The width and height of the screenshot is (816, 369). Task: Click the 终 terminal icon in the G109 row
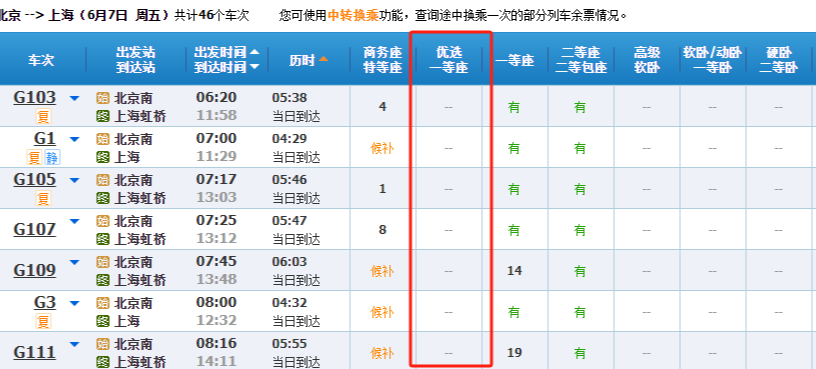point(103,279)
